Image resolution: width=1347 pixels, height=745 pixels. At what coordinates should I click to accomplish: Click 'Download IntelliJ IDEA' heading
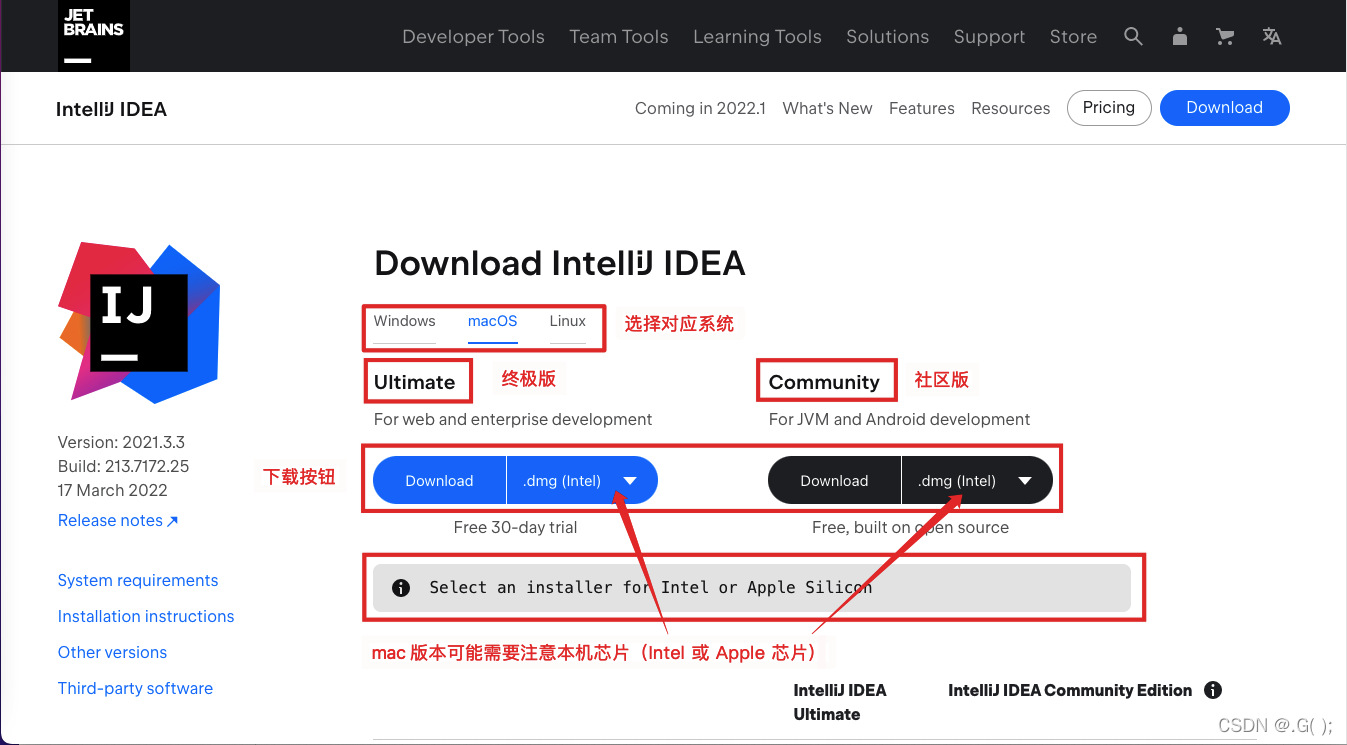[x=560, y=264]
